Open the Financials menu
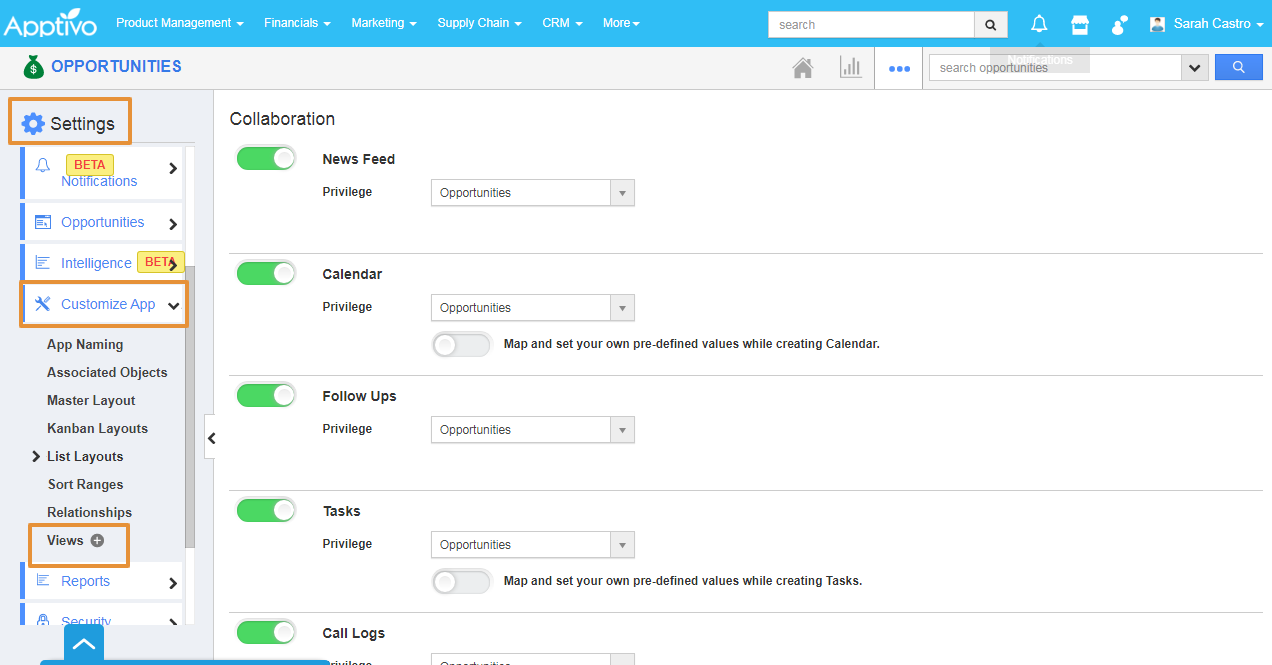Image resolution: width=1272 pixels, height=665 pixels. pos(297,23)
